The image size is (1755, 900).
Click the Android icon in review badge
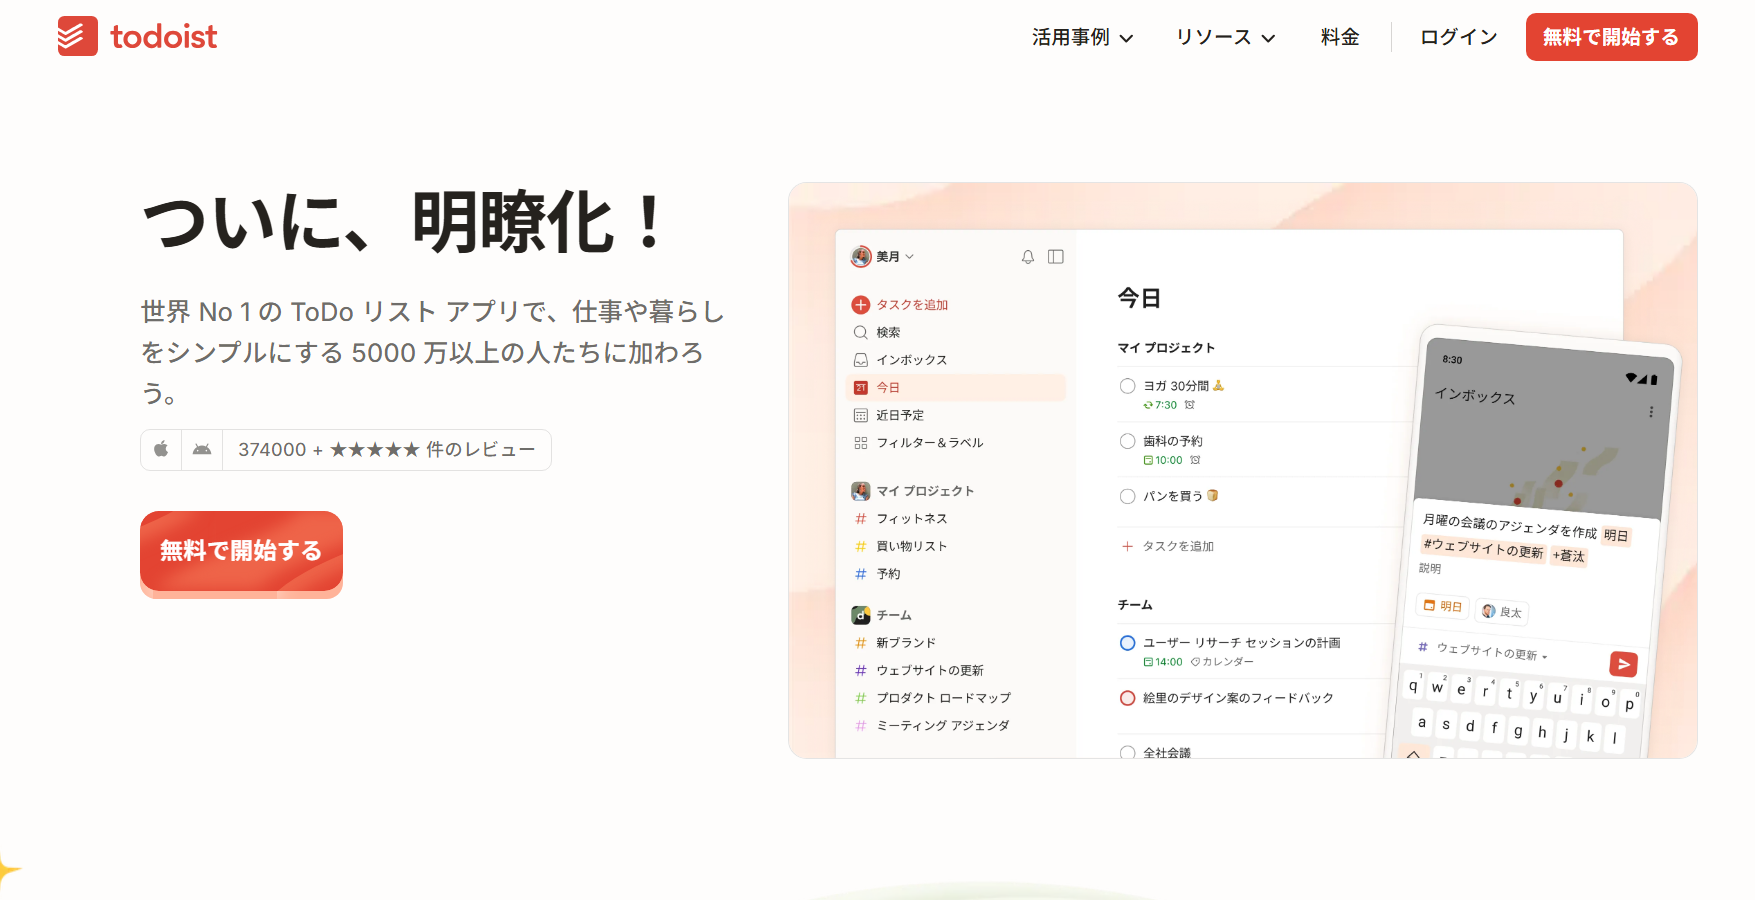point(202,449)
